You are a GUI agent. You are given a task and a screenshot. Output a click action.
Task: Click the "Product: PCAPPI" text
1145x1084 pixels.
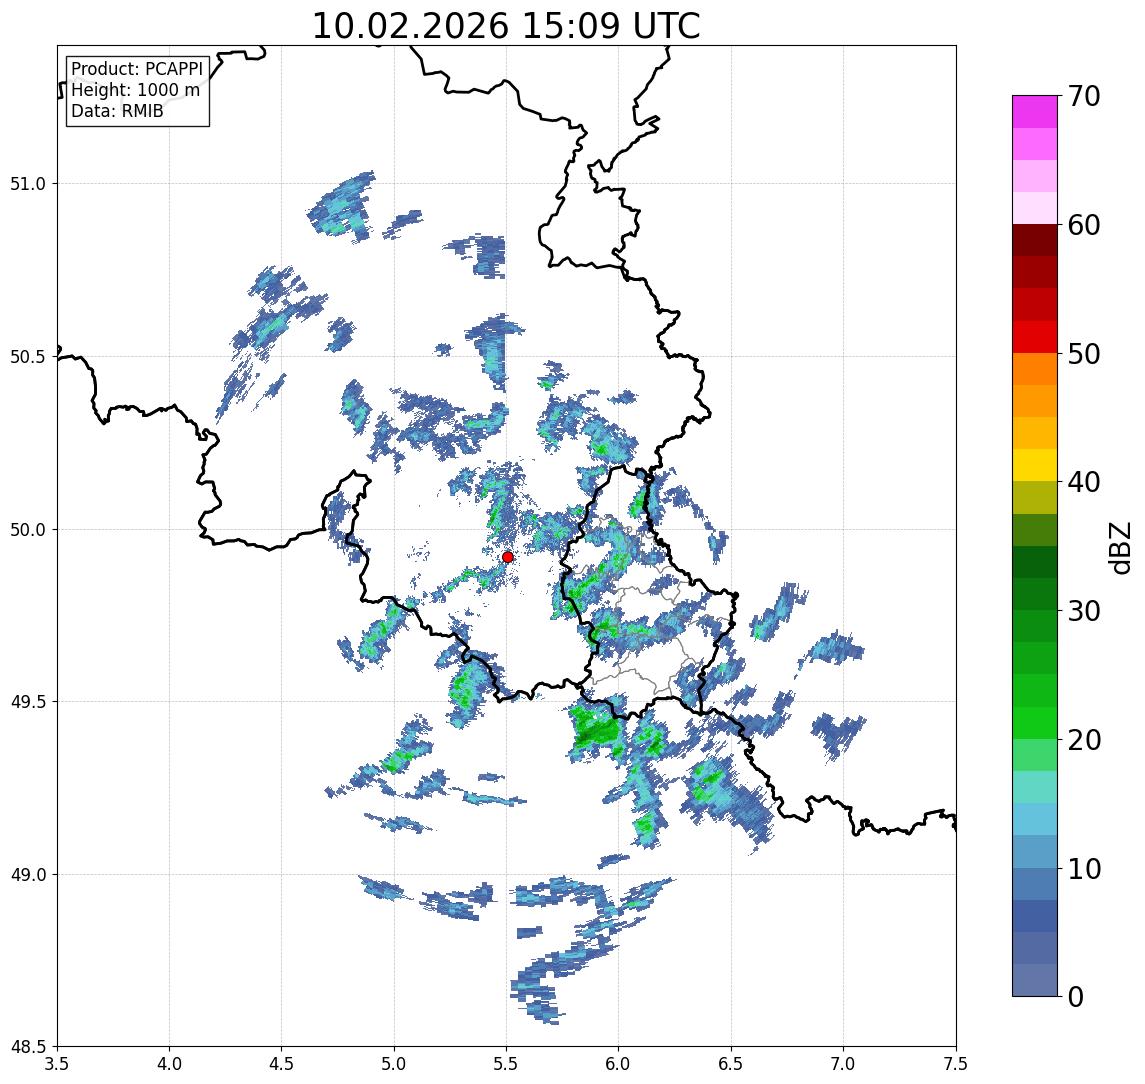point(137,69)
